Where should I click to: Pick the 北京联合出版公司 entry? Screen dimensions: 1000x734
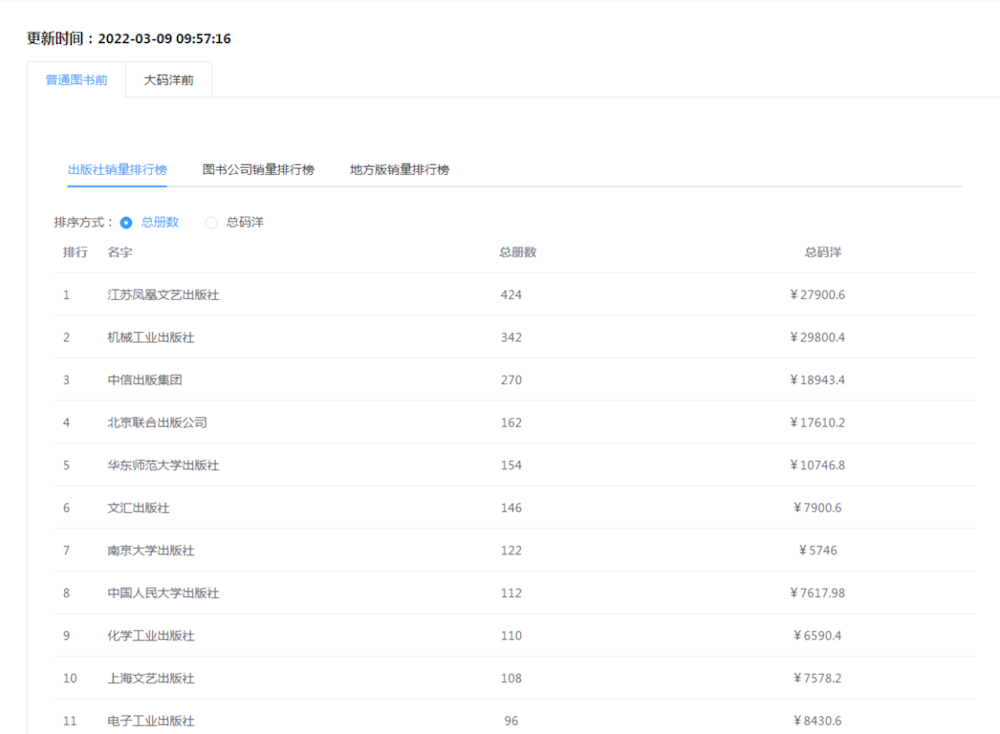click(x=157, y=423)
